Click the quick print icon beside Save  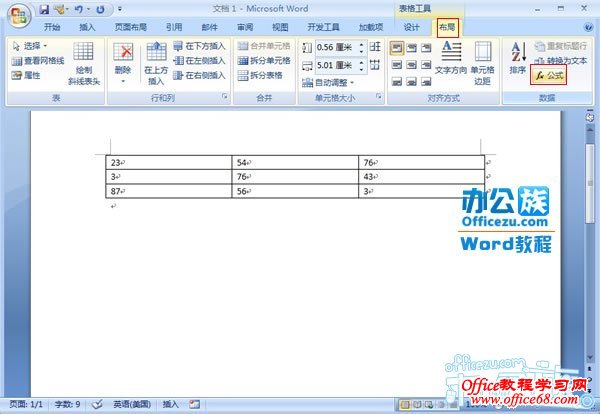click(x=59, y=9)
